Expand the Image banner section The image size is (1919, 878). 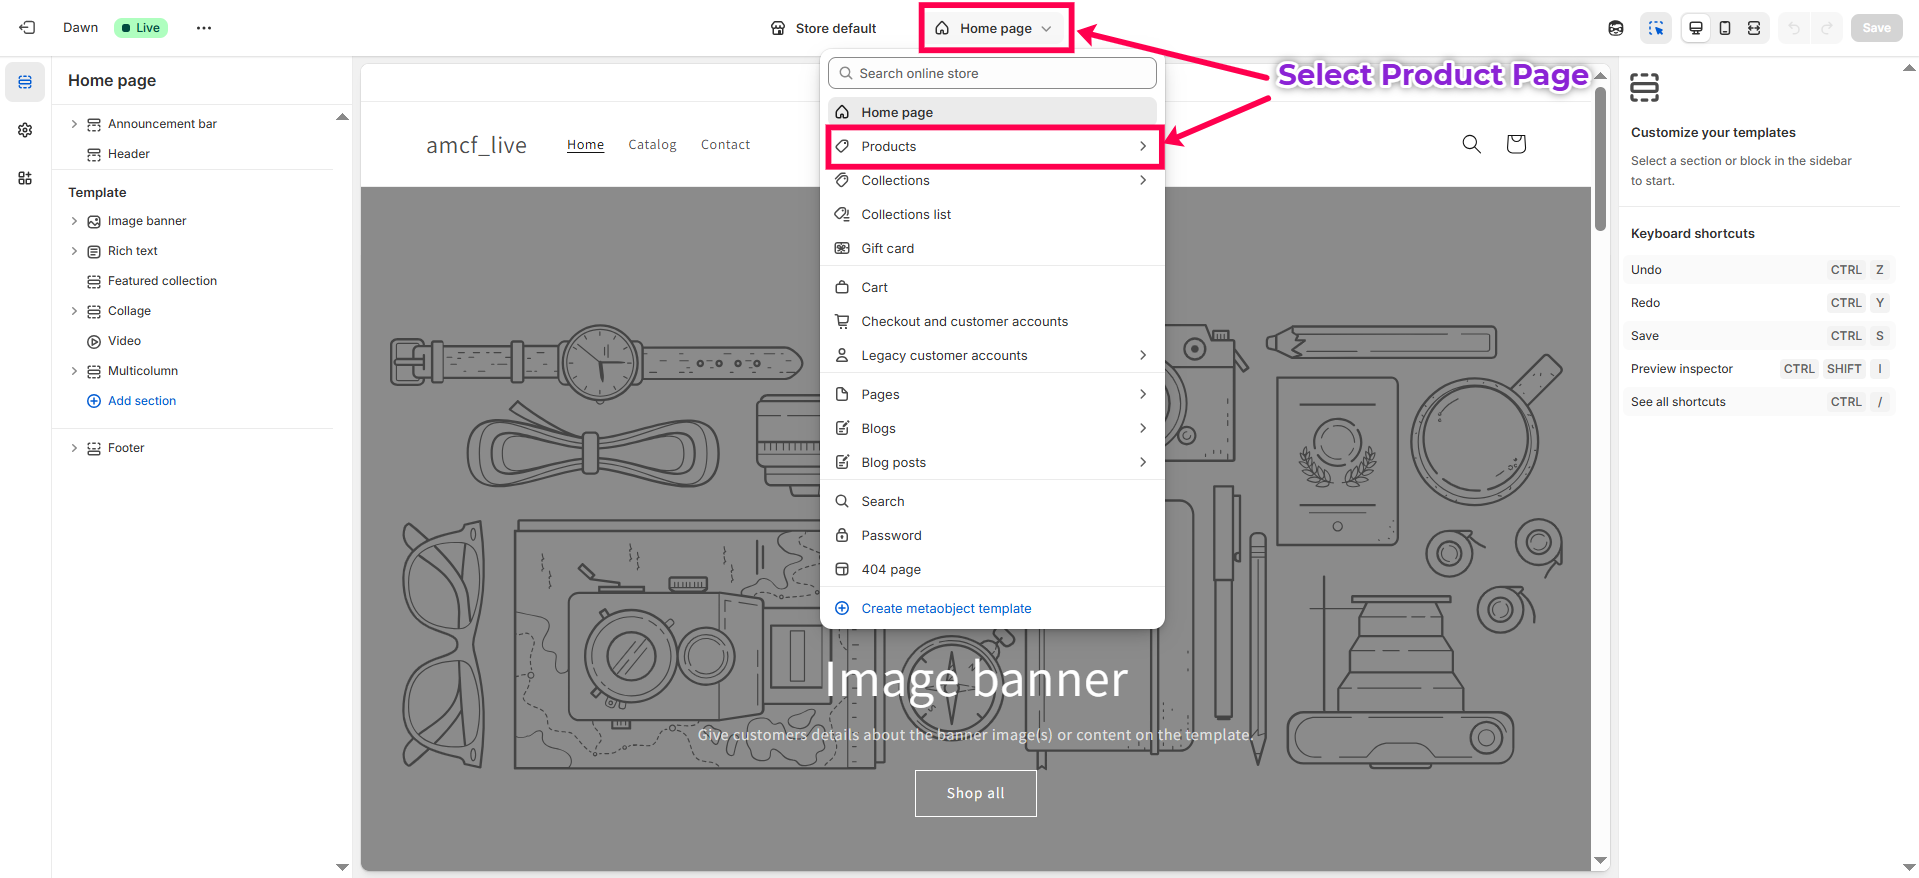[74, 221]
